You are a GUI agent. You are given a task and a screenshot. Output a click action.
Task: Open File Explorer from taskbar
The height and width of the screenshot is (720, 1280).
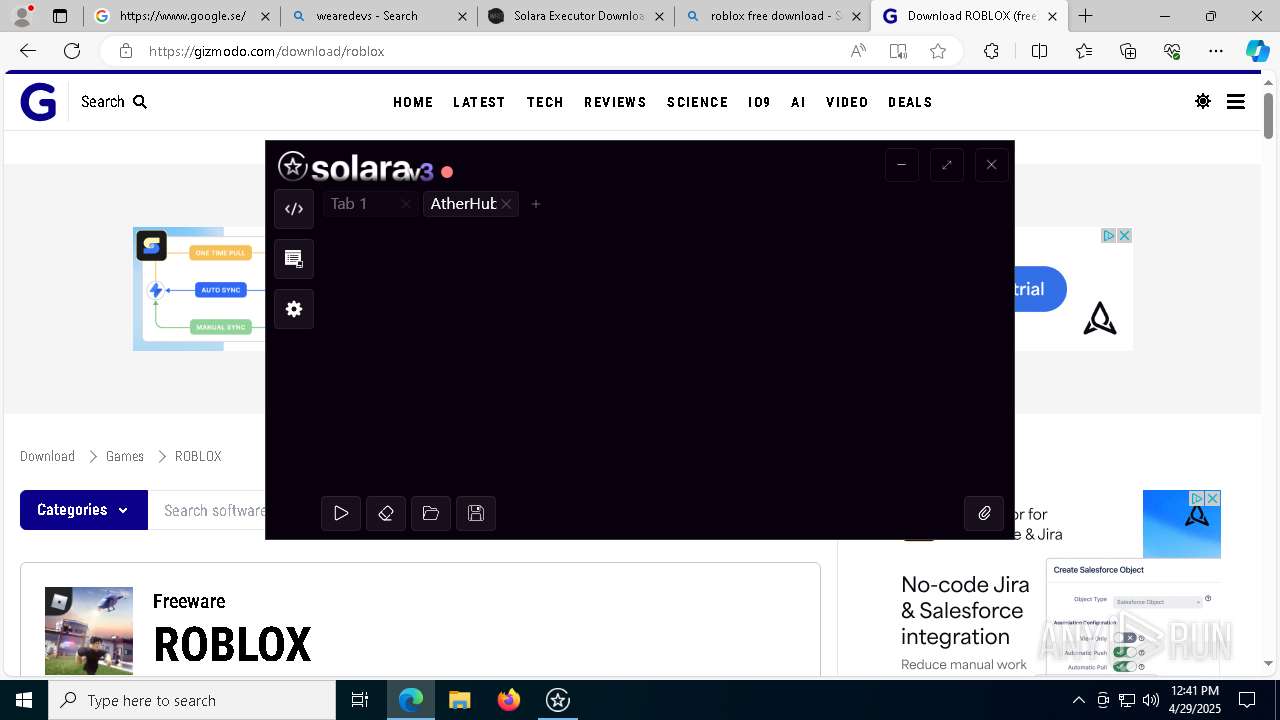click(459, 700)
